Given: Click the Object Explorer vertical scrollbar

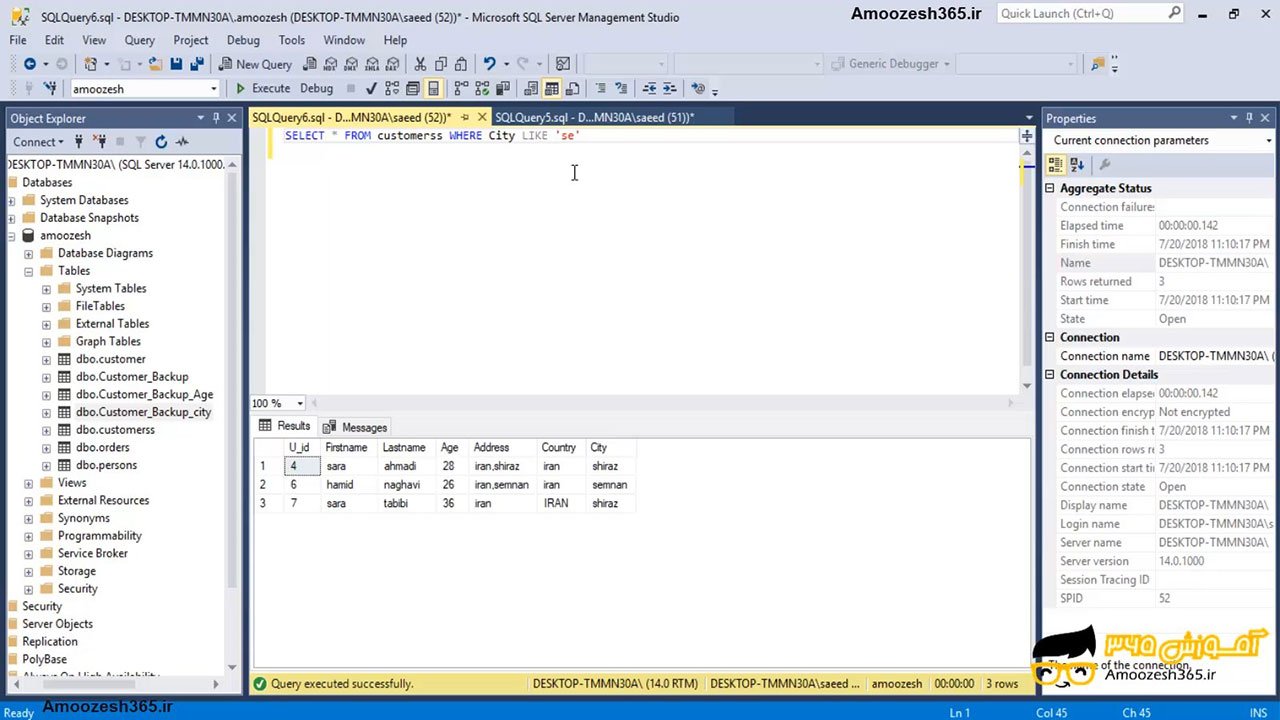Looking at the screenshot, I should (233, 400).
